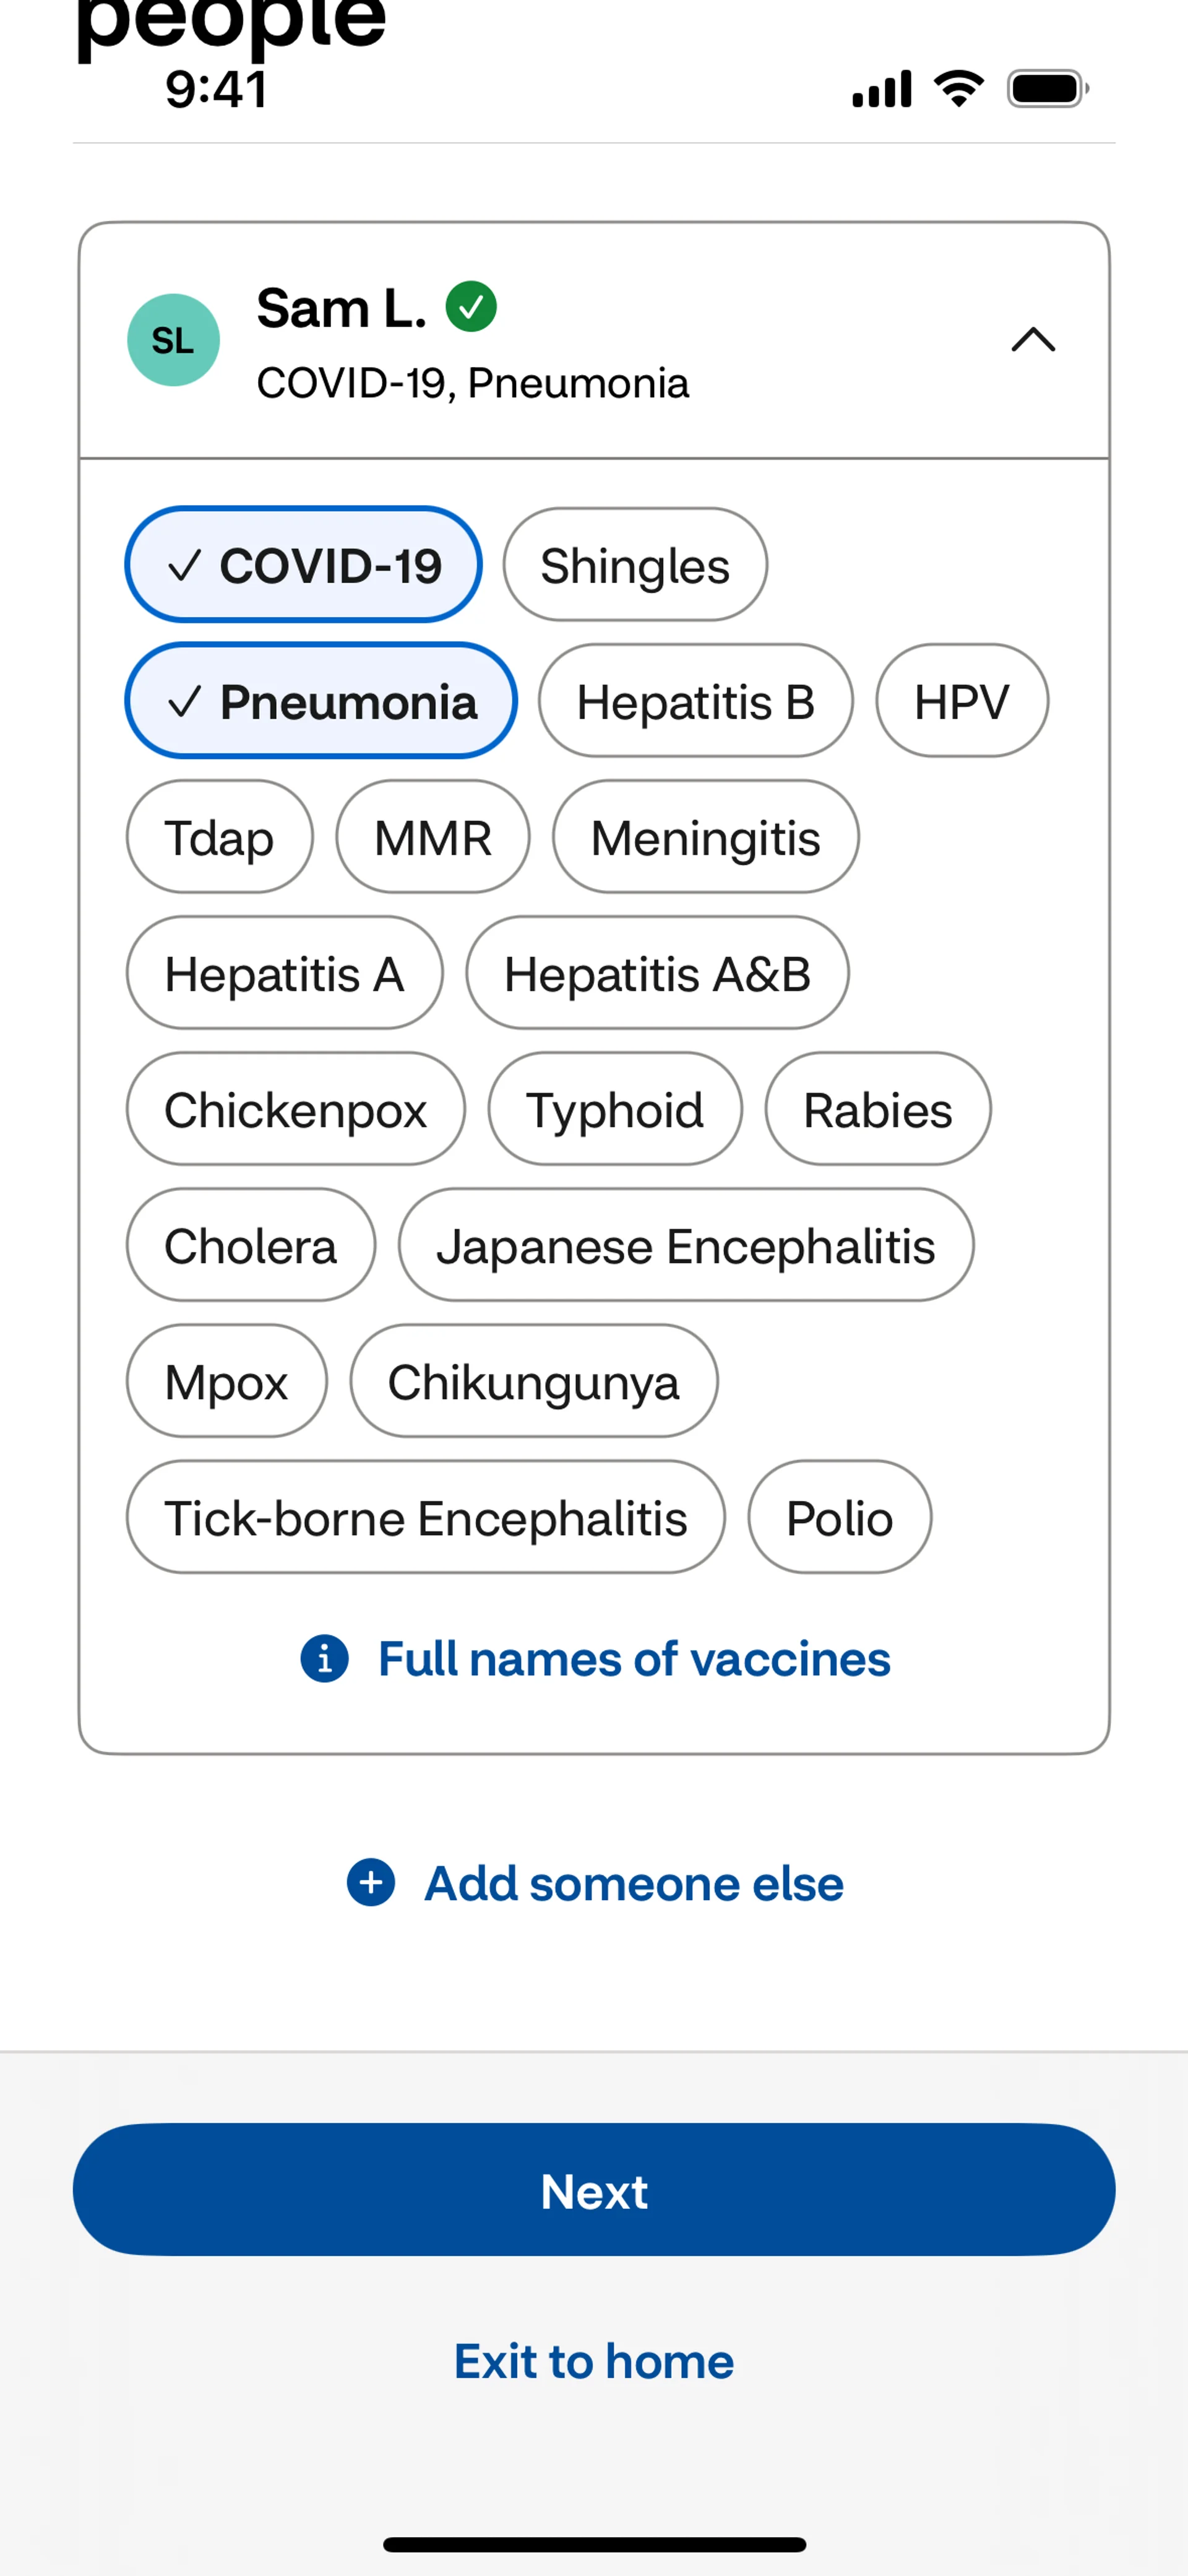Tap the Wi-Fi status icon
Viewport: 1188px width, 2576px height.
[x=958, y=89]
